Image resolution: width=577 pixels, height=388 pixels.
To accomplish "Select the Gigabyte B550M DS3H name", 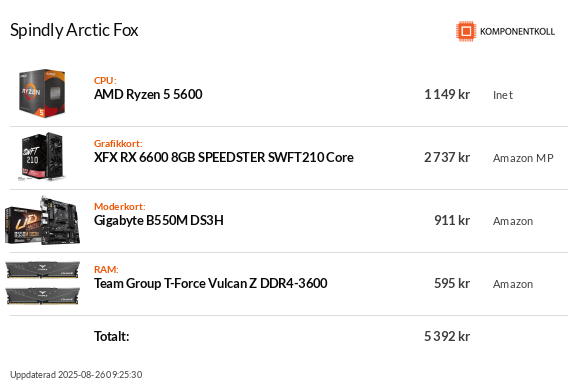I will pos(159,221).
